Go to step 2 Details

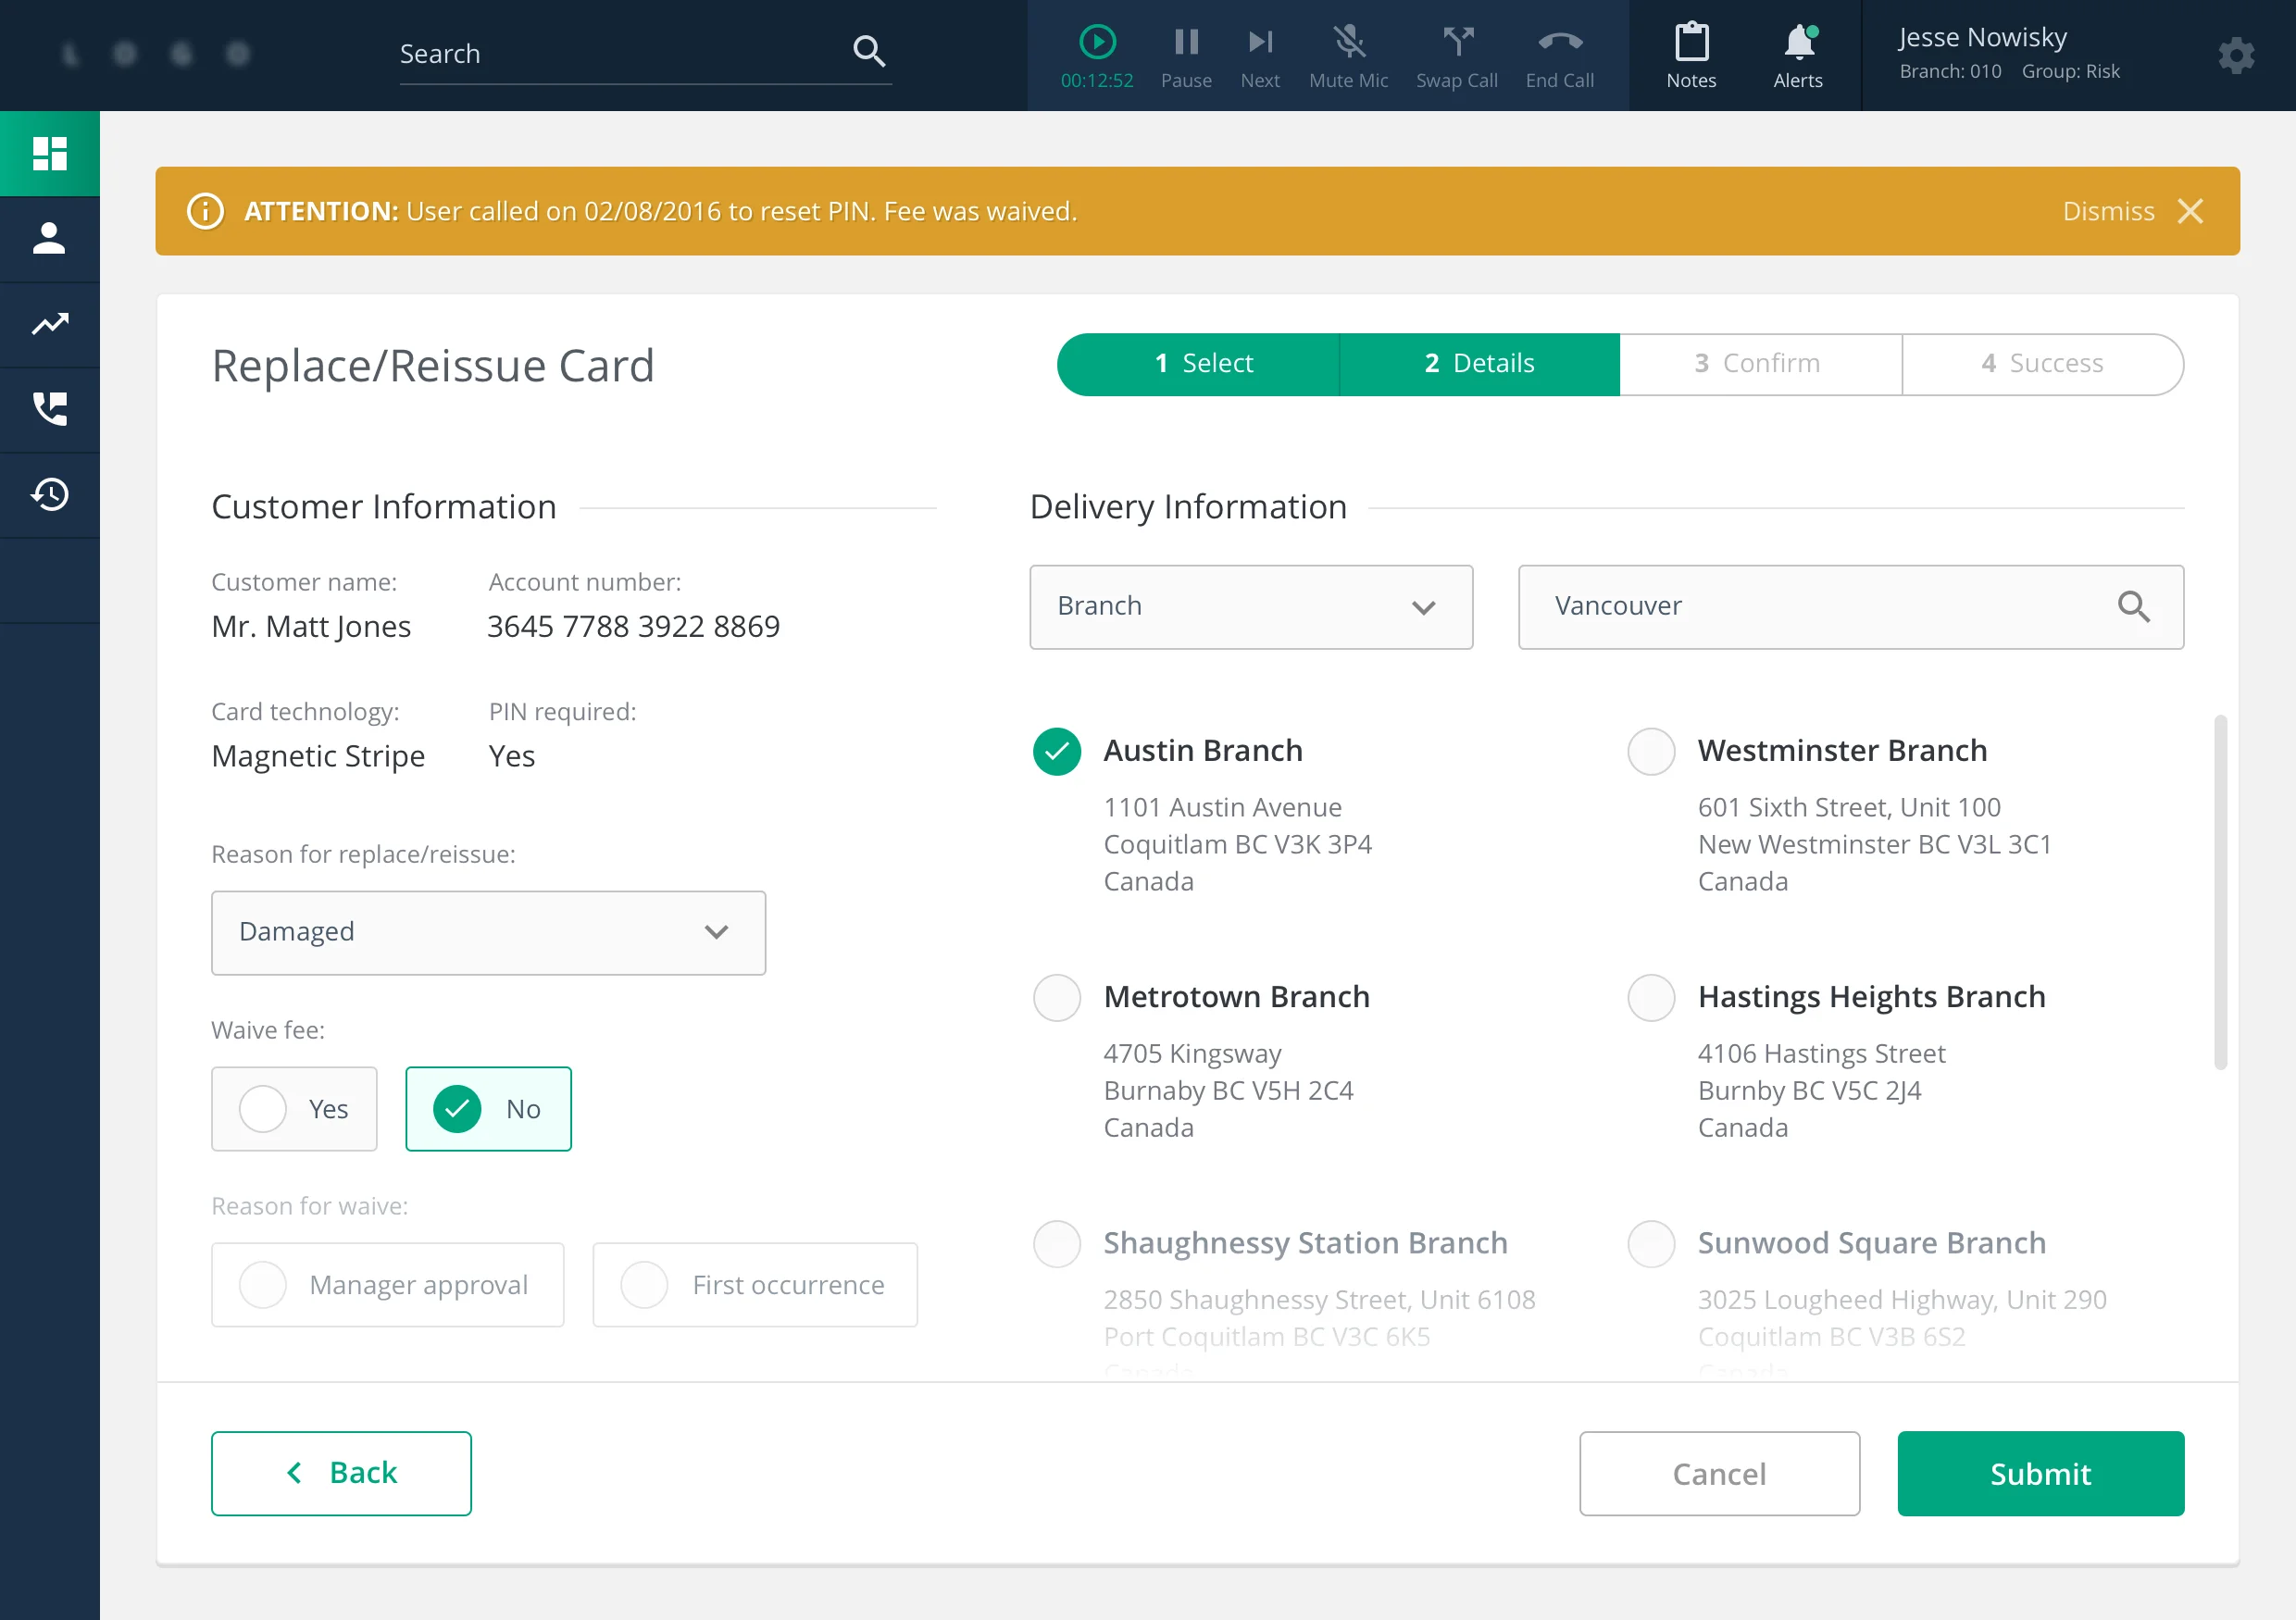point(1479,364)
